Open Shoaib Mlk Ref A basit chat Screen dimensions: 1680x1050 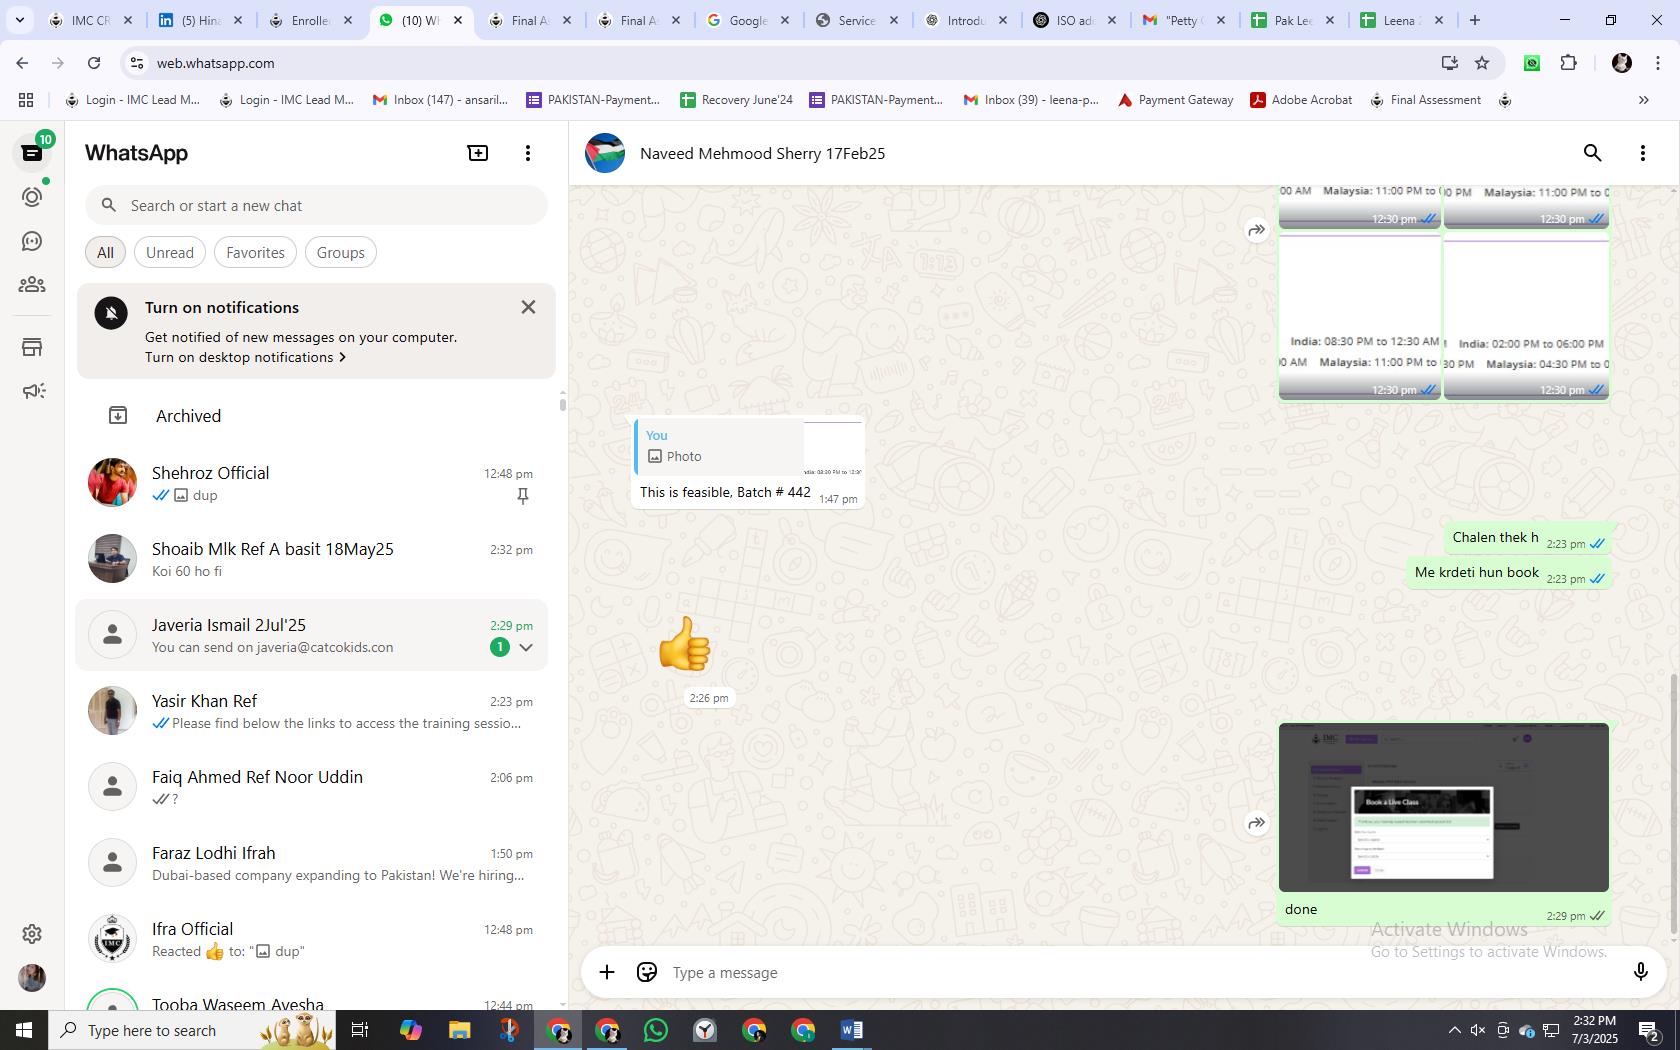(x=312, y=559)
